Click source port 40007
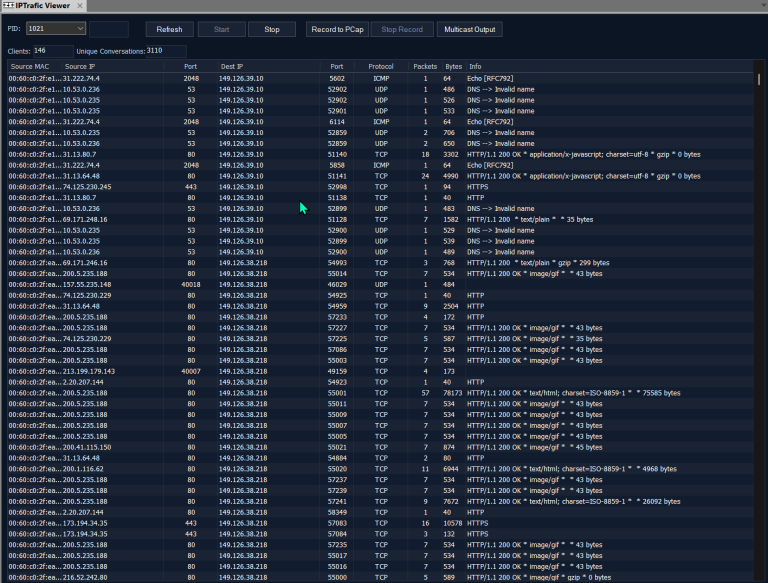 191,371
